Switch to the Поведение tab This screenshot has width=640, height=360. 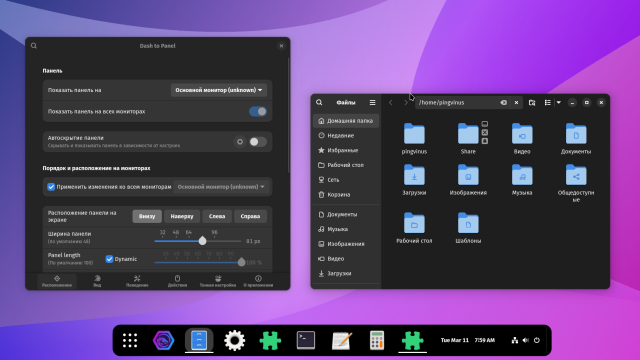[137, 281]
